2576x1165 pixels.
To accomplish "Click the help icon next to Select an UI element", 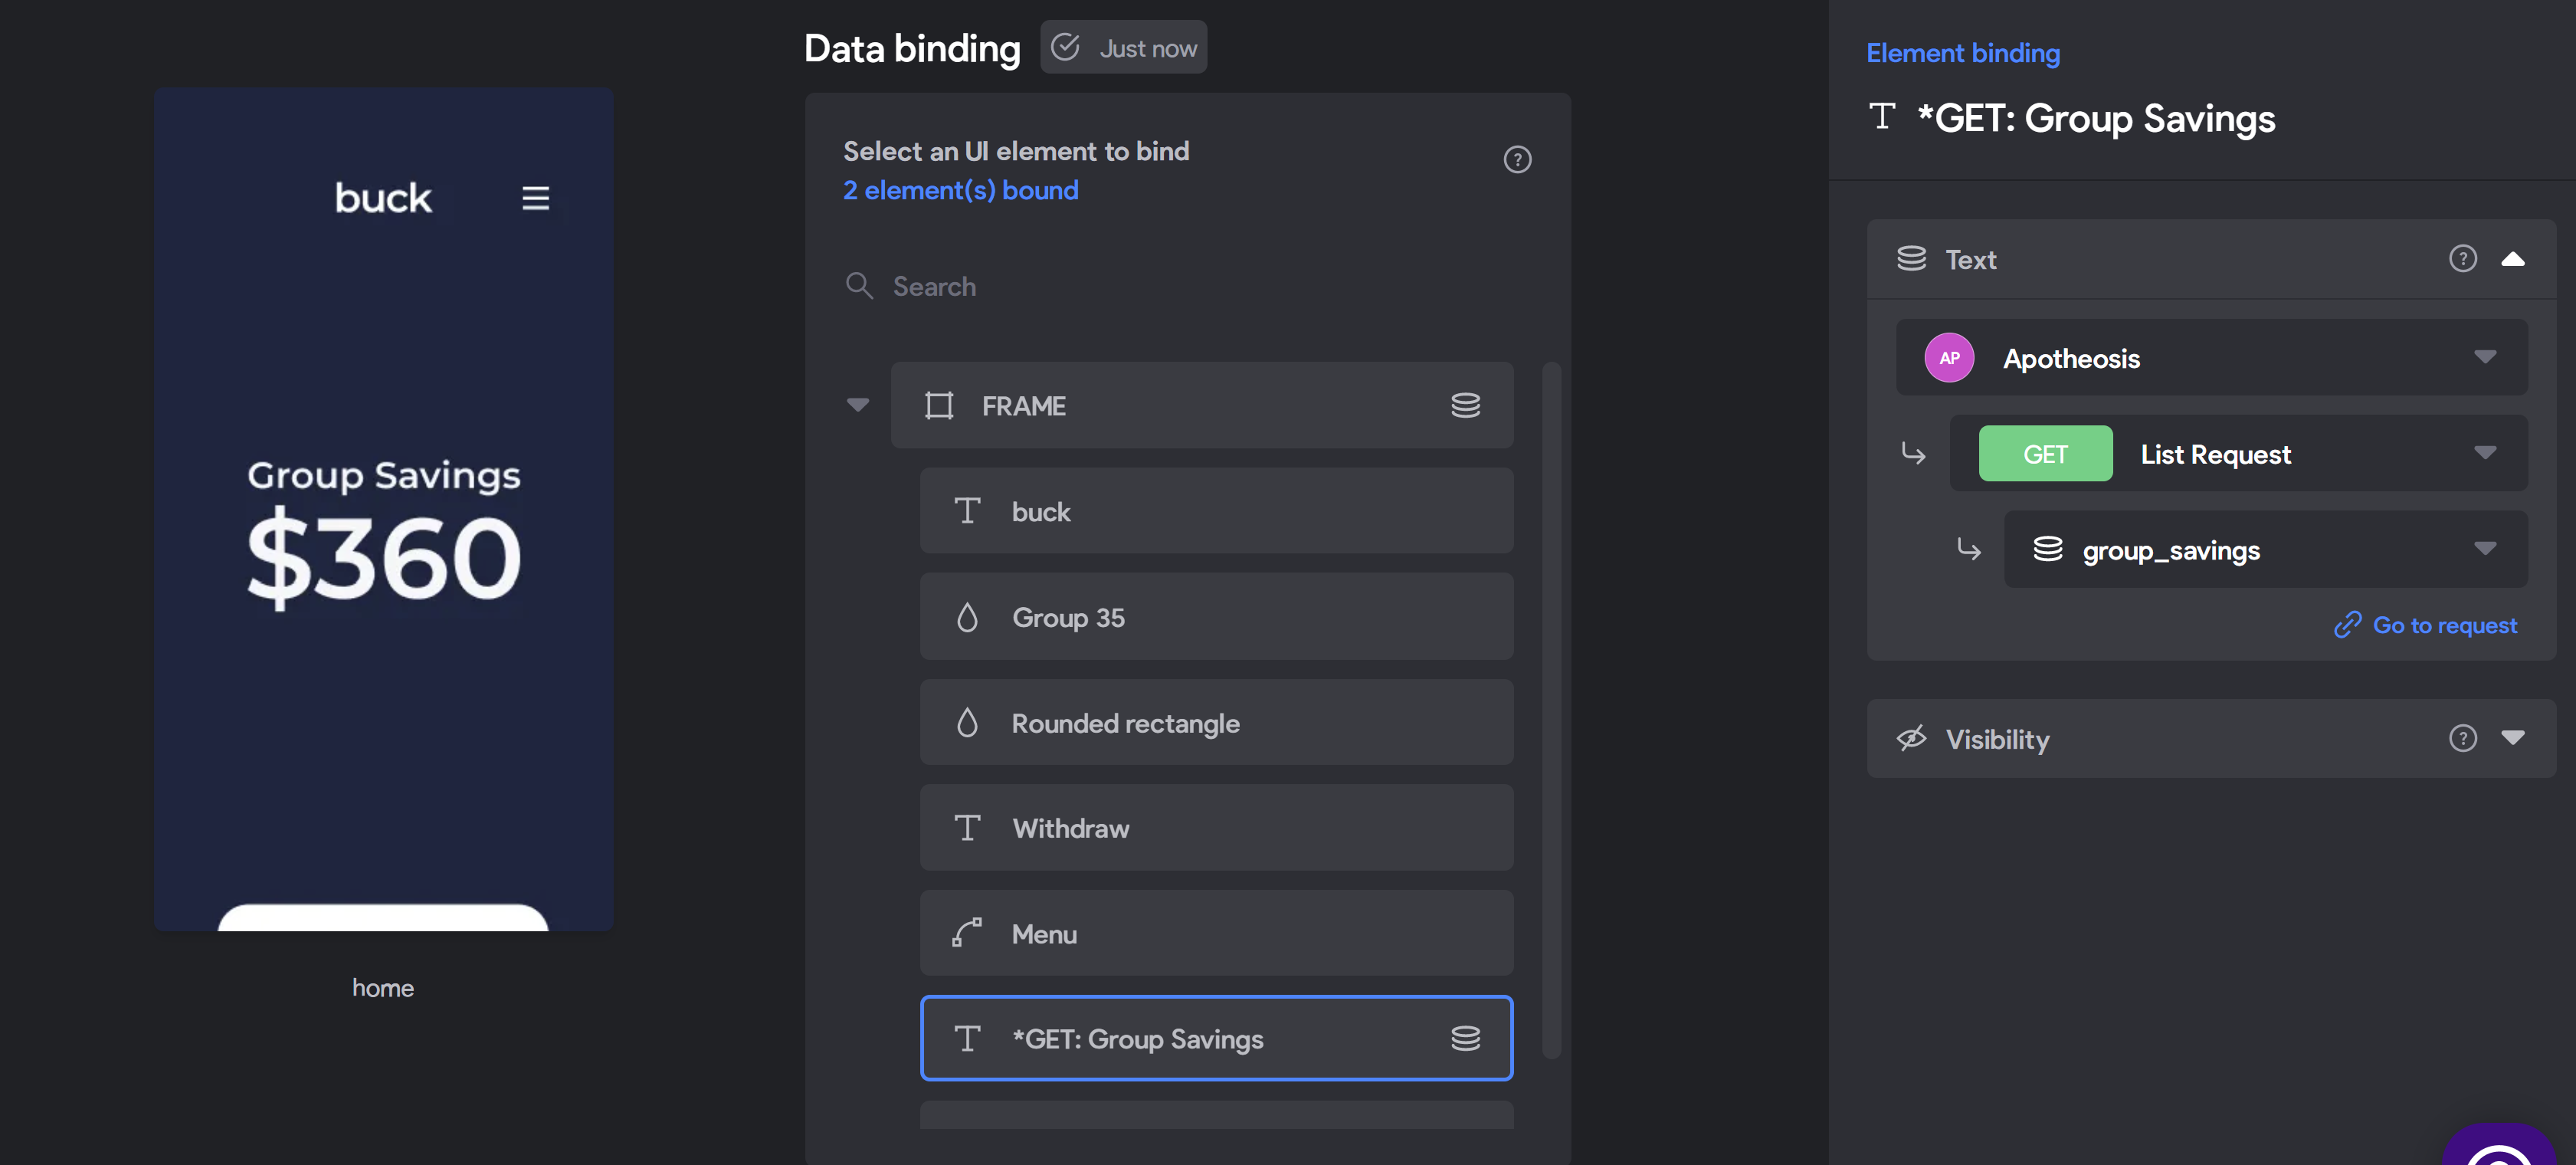I will 1517,160.
